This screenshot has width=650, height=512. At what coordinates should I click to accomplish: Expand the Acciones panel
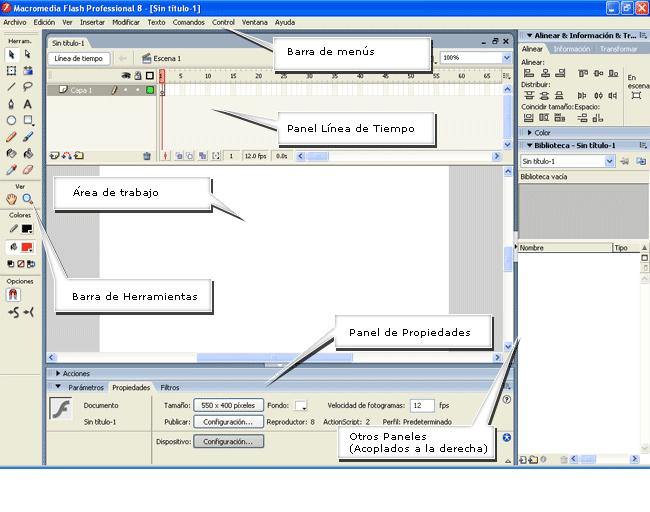(x=58, y=373)
